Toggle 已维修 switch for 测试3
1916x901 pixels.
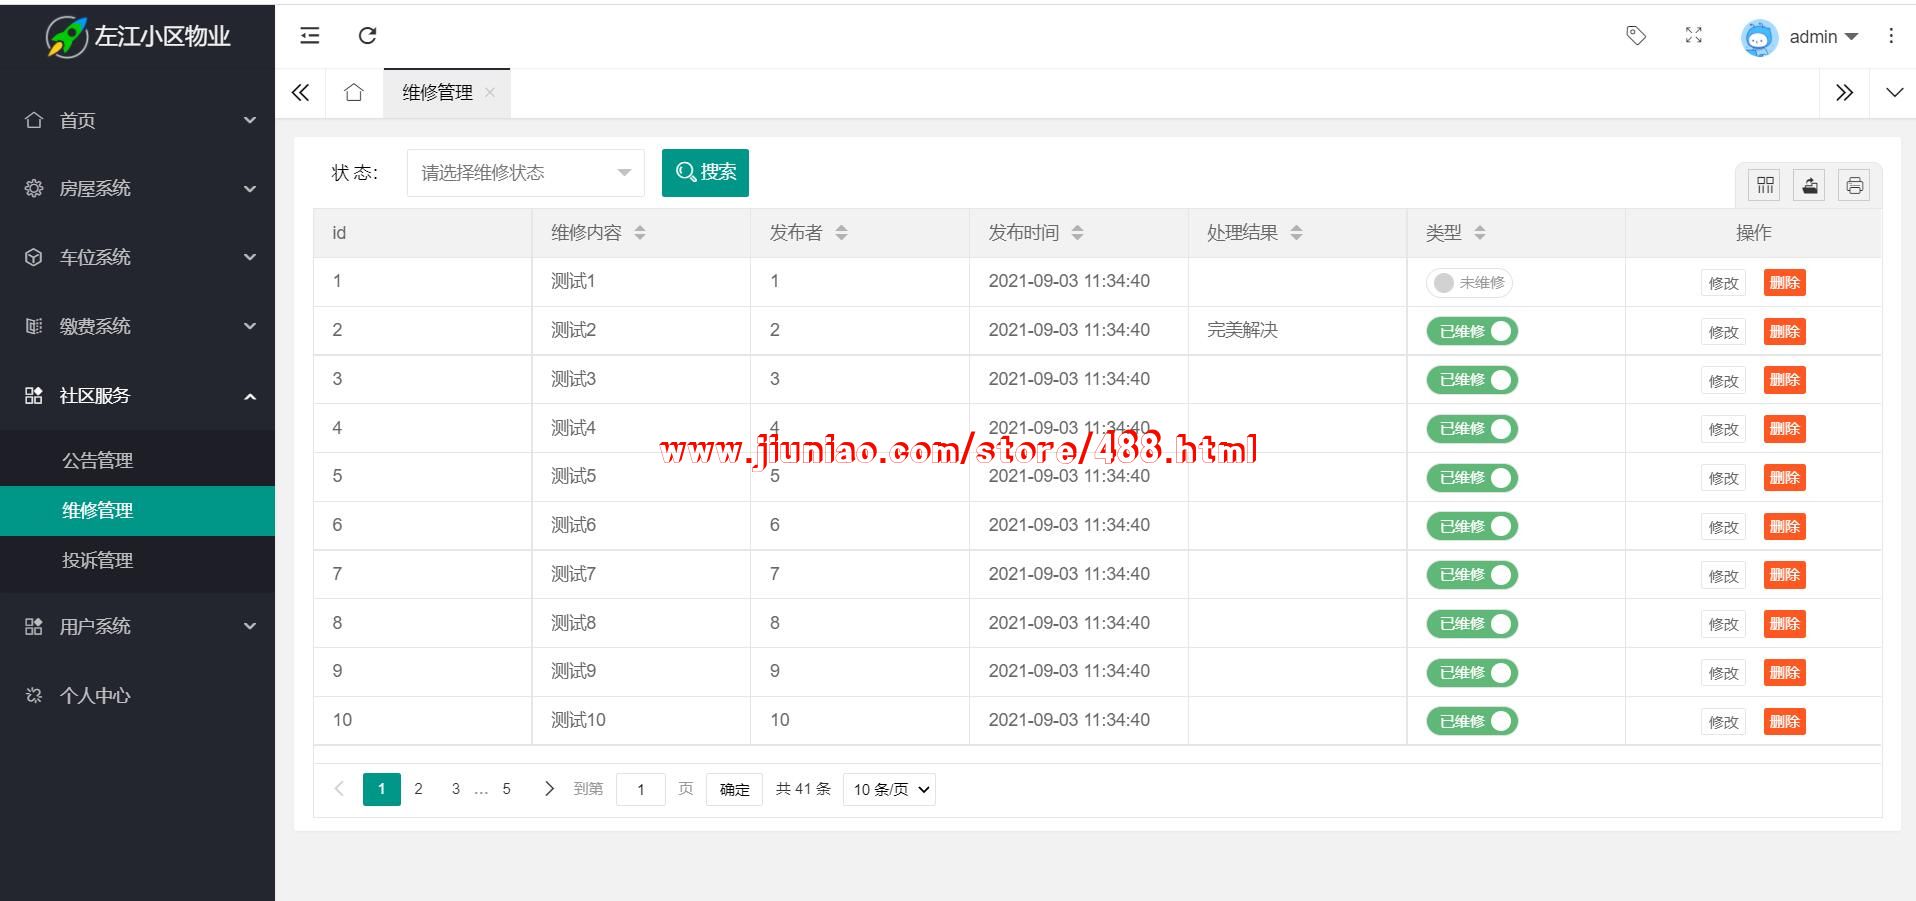coord(1472,380)
